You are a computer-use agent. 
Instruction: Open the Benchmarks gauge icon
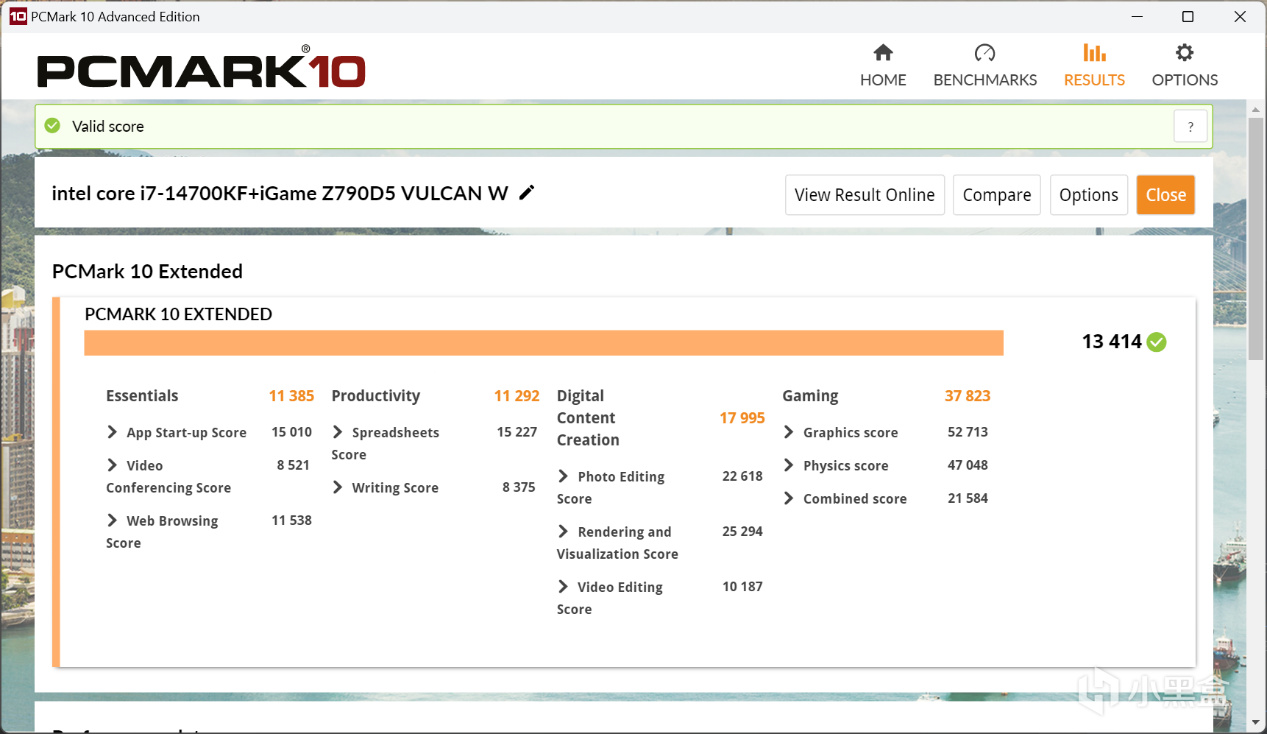(x=985, y=53)
